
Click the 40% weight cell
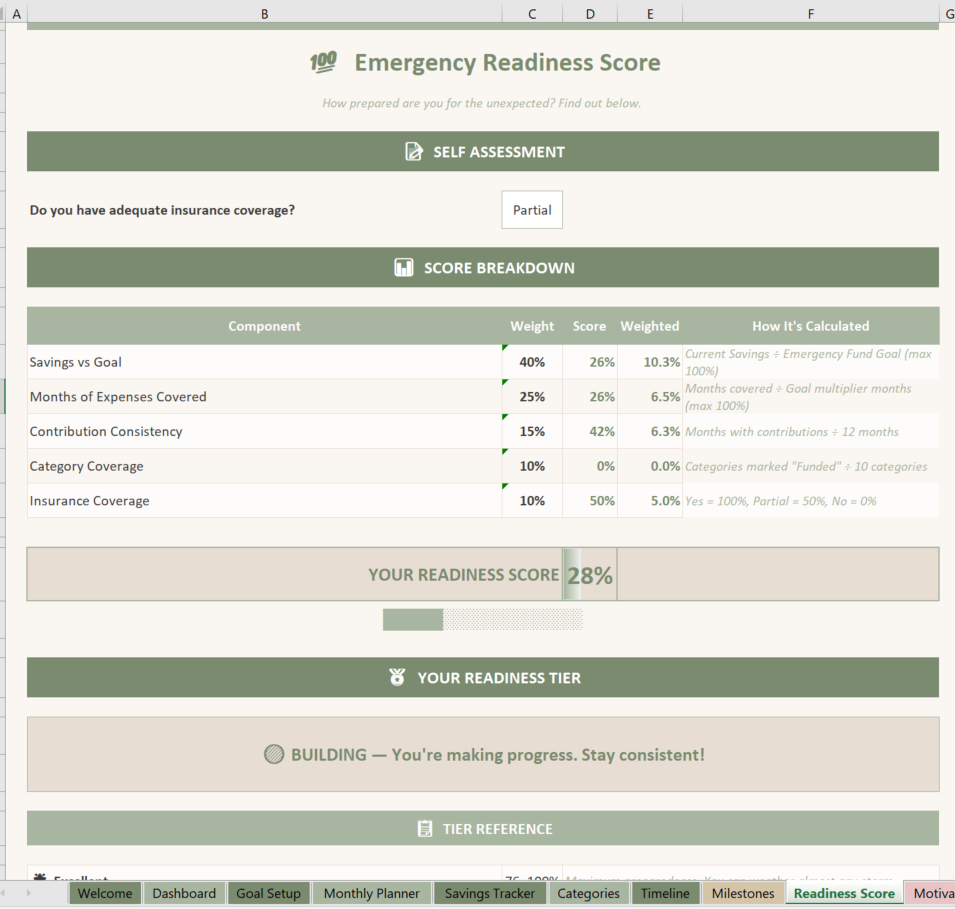(532, 362)
